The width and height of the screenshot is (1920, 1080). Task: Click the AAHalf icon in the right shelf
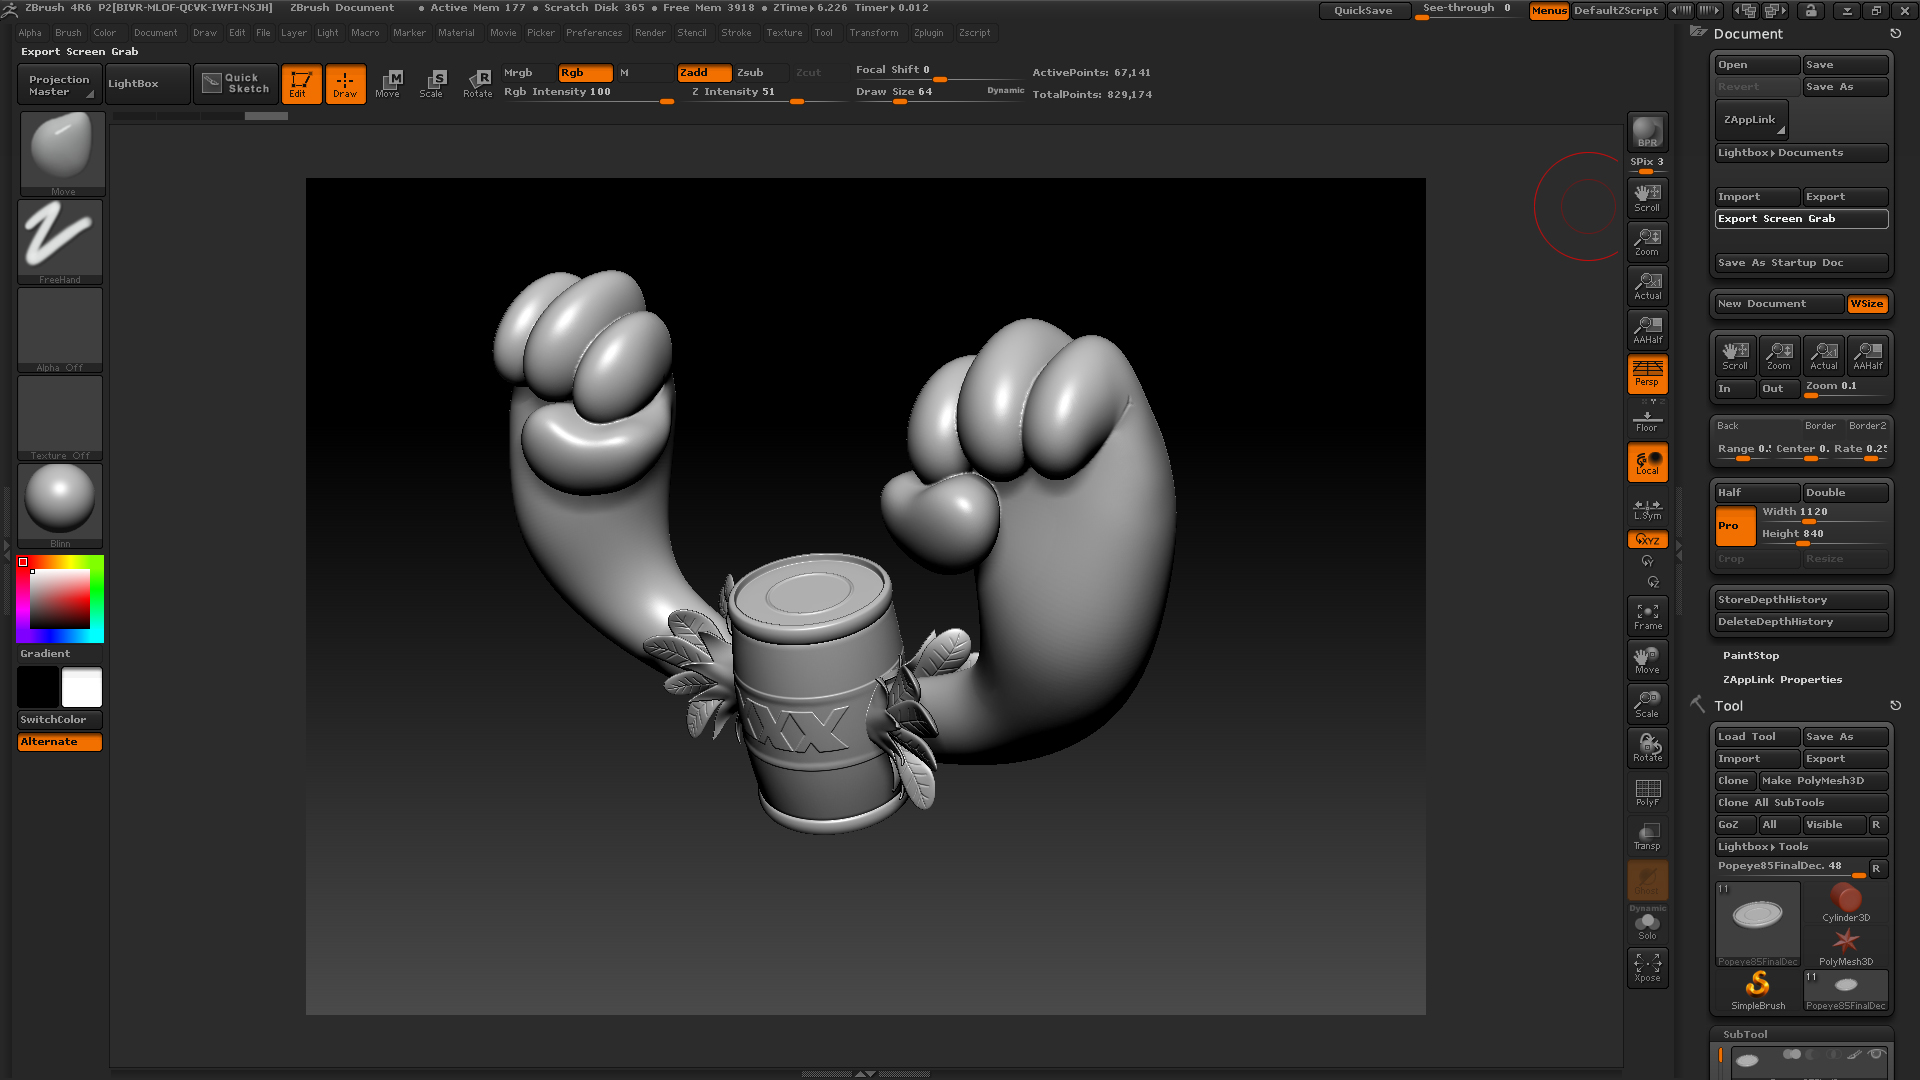(x=1647, y=329)
